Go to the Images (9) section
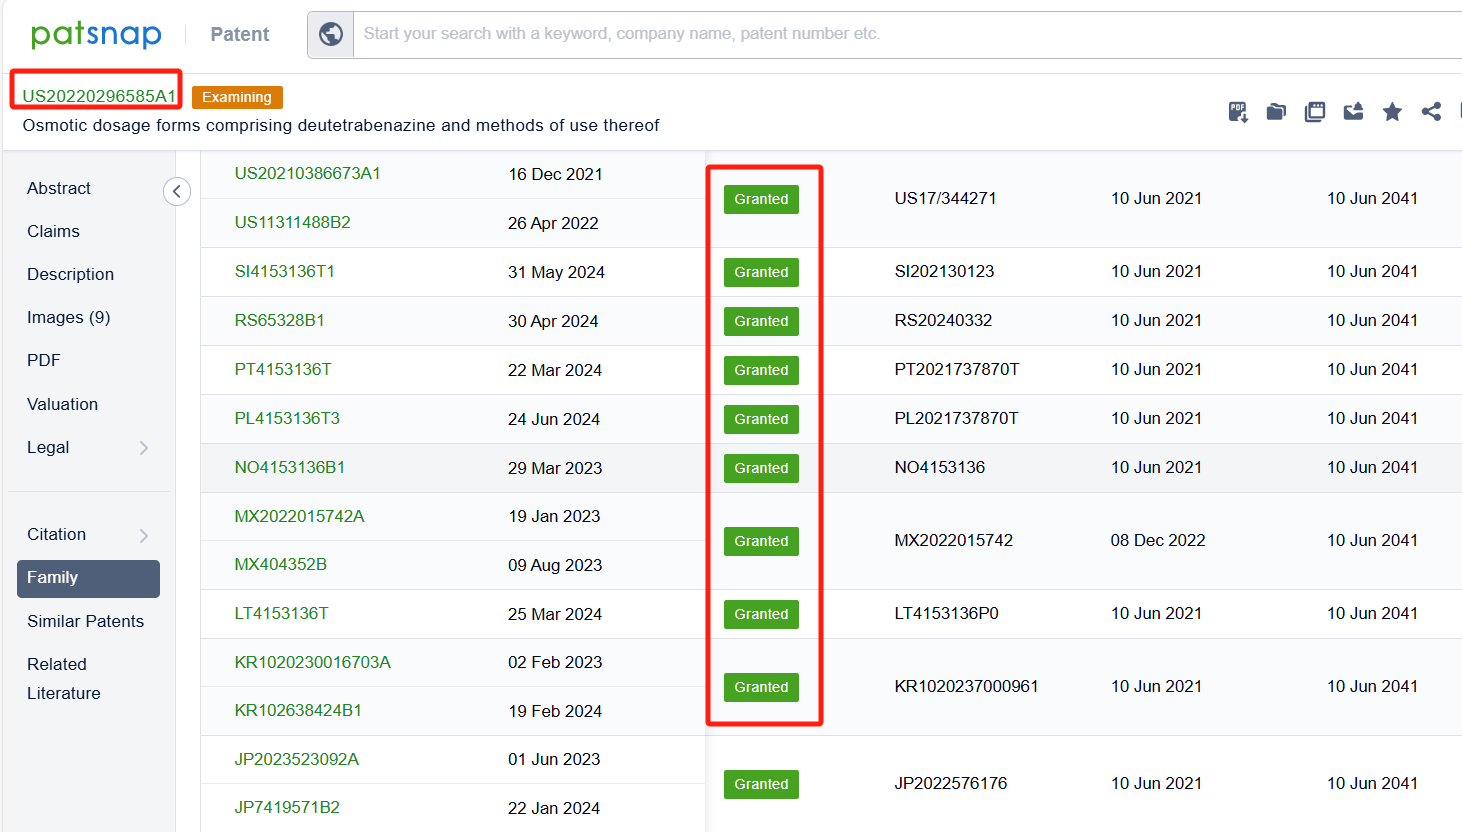 coord(68,317)
